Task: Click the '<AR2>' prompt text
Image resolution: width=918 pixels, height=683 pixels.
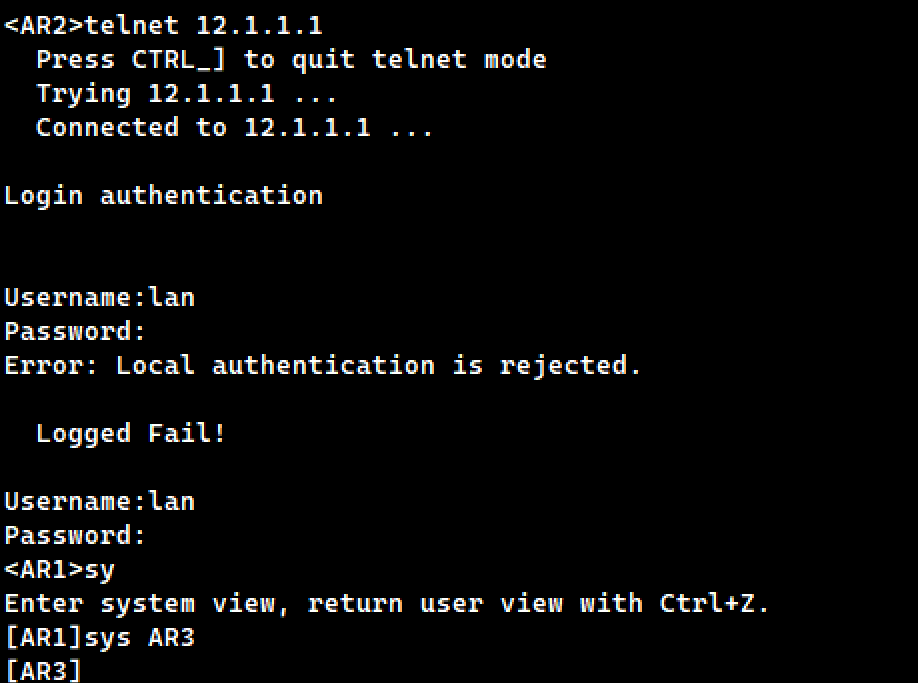Action: (44, 26)
